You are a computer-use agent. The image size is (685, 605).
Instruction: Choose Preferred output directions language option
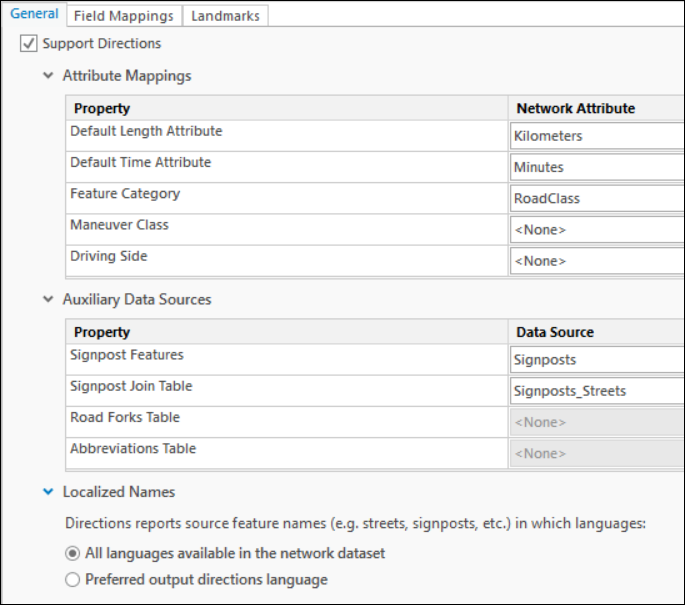(72, 579)
